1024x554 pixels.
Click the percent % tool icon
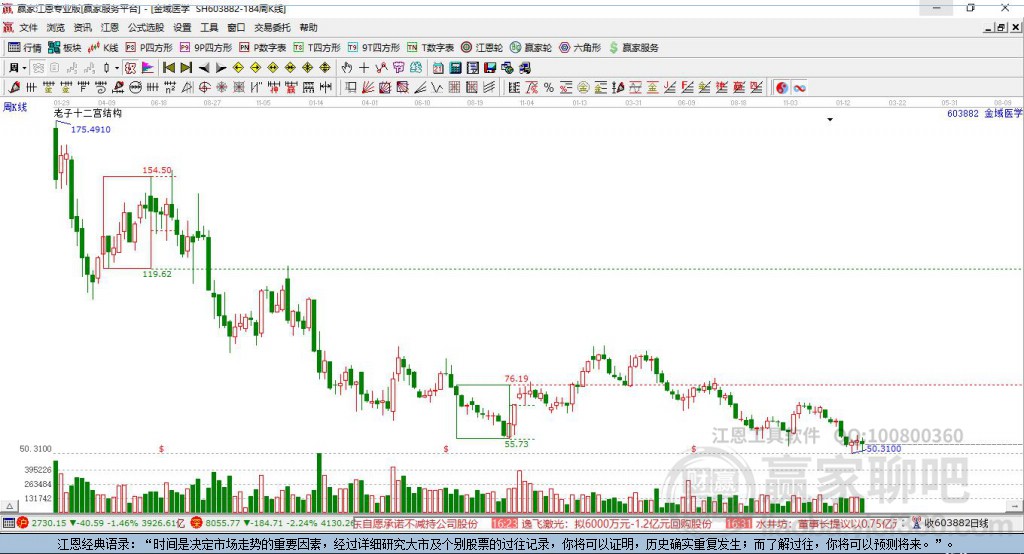click(549, 88)
